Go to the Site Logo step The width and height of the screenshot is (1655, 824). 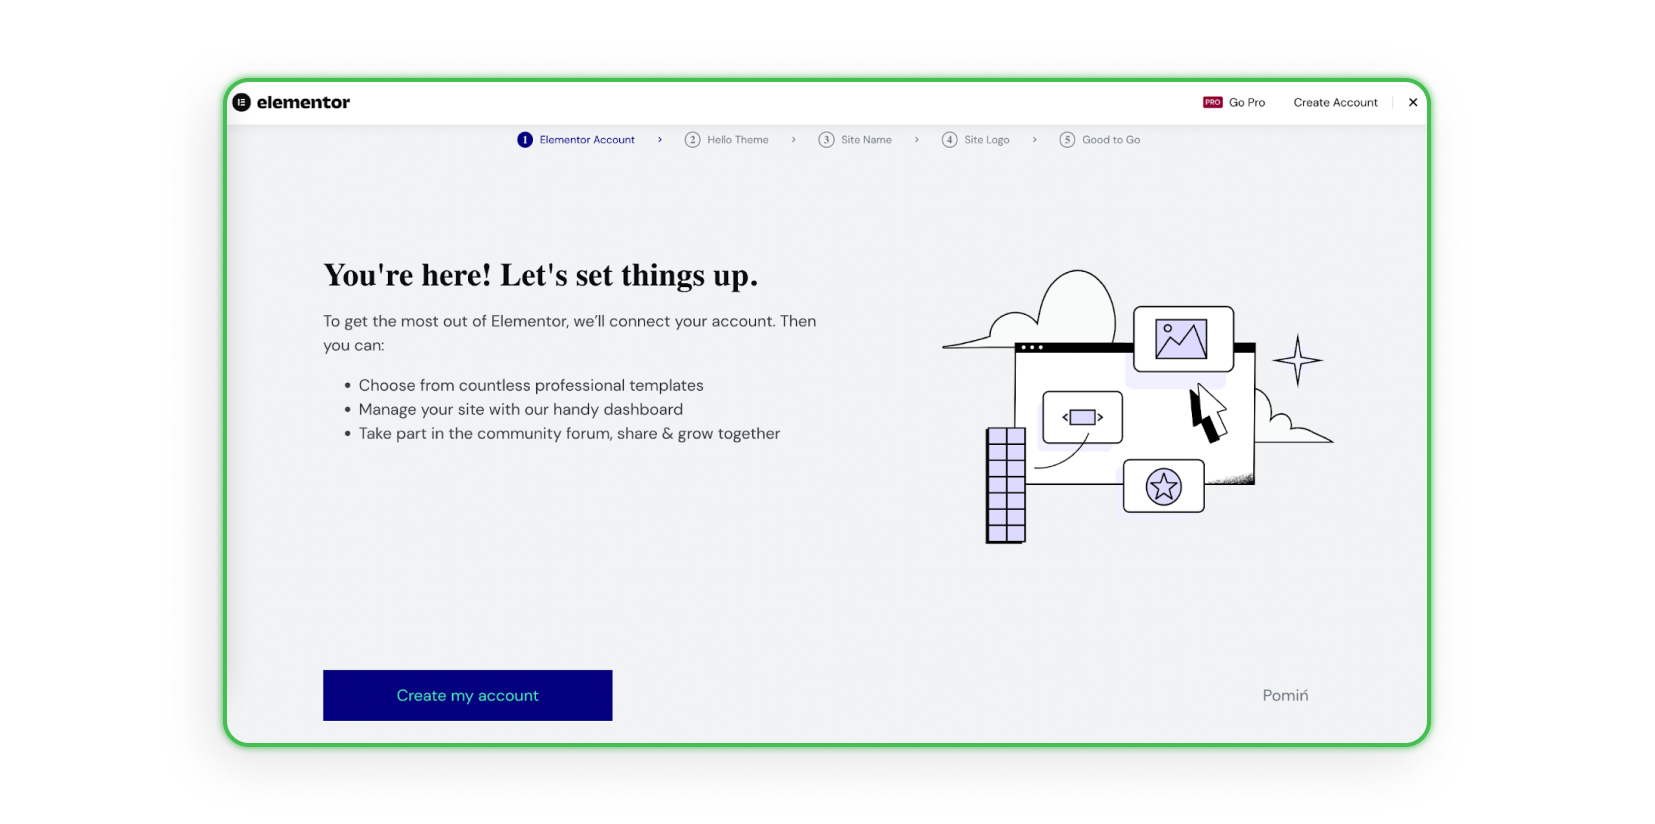pyautogui.click(x=976, y=140)
